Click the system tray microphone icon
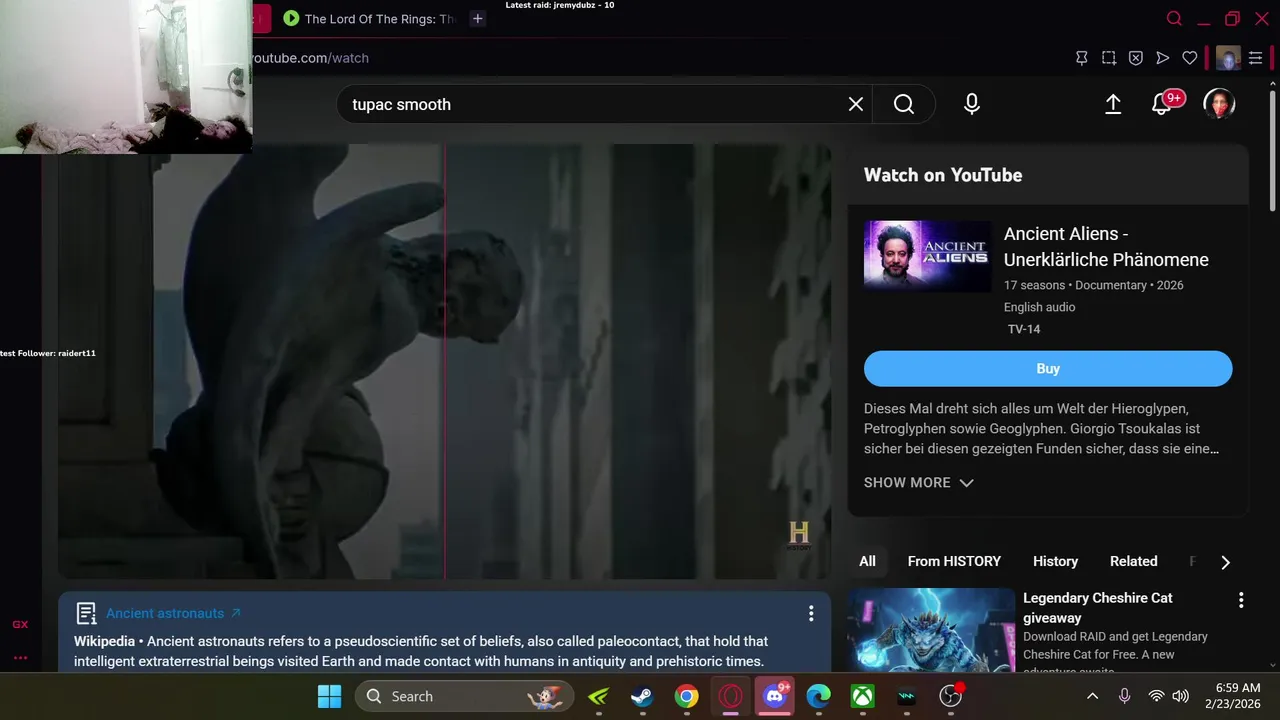The width and height of the screenshot is (1280, 720). pos(1125,696)
